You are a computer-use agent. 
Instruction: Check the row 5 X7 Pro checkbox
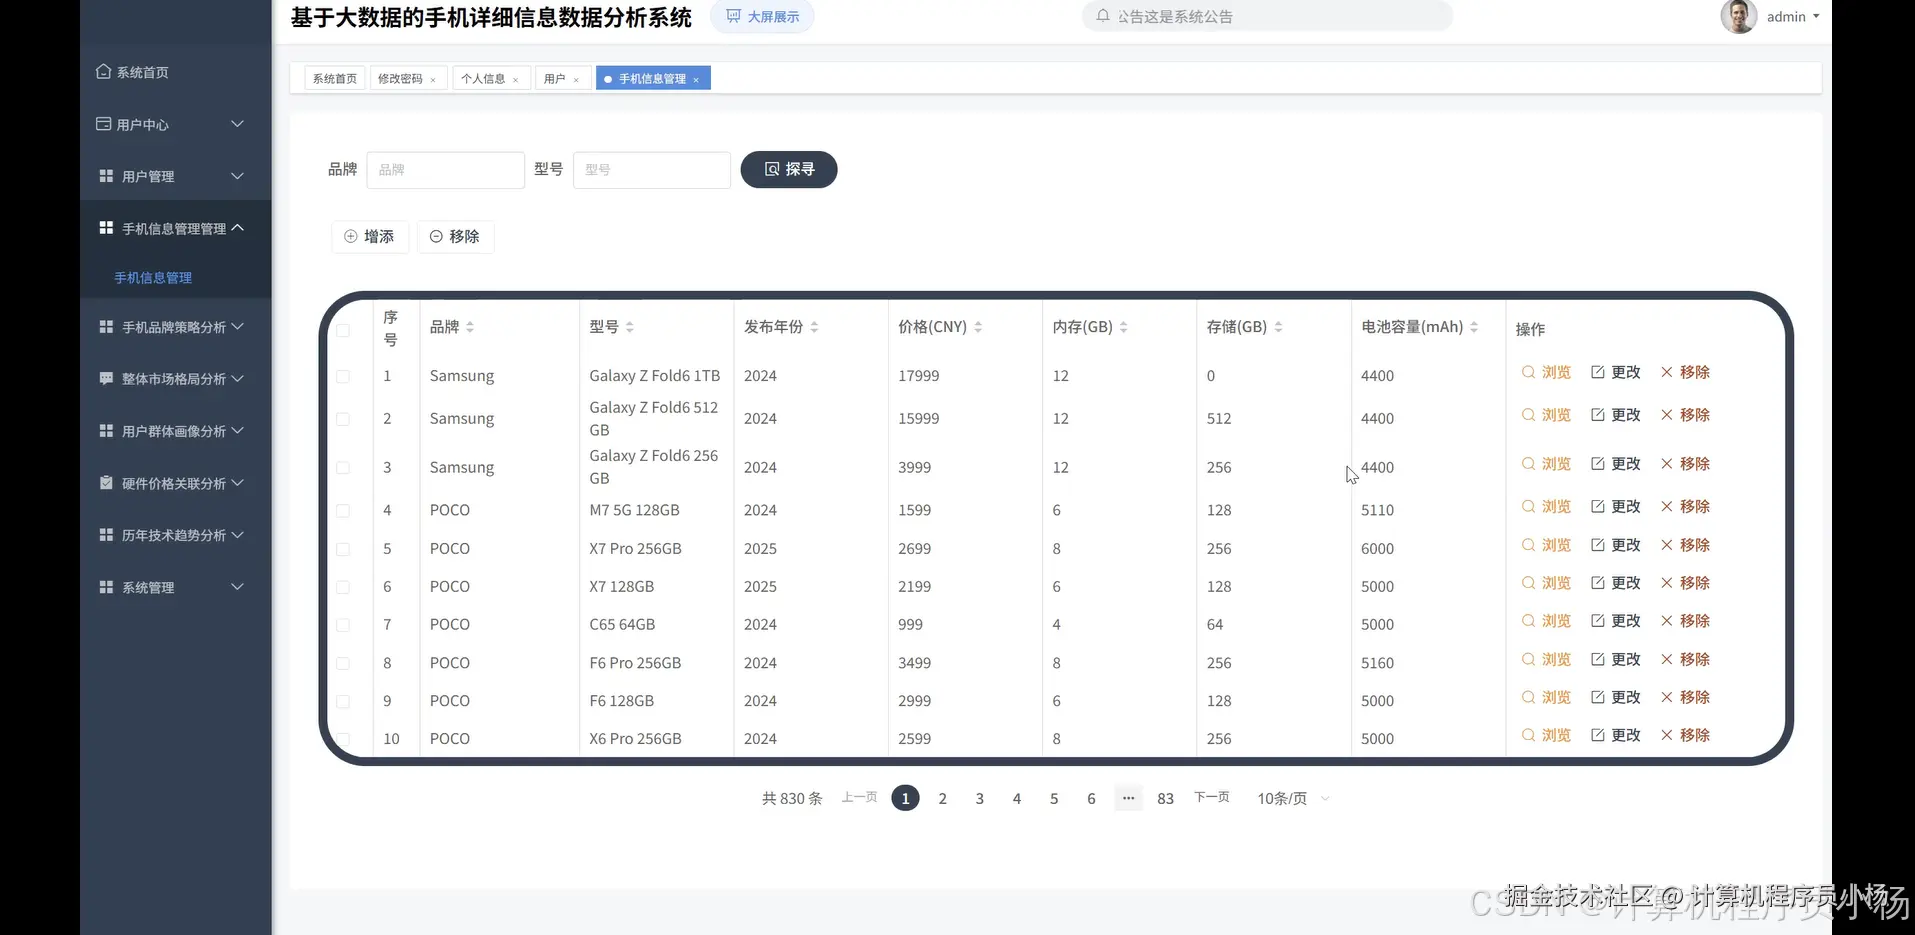coord(343,549)
